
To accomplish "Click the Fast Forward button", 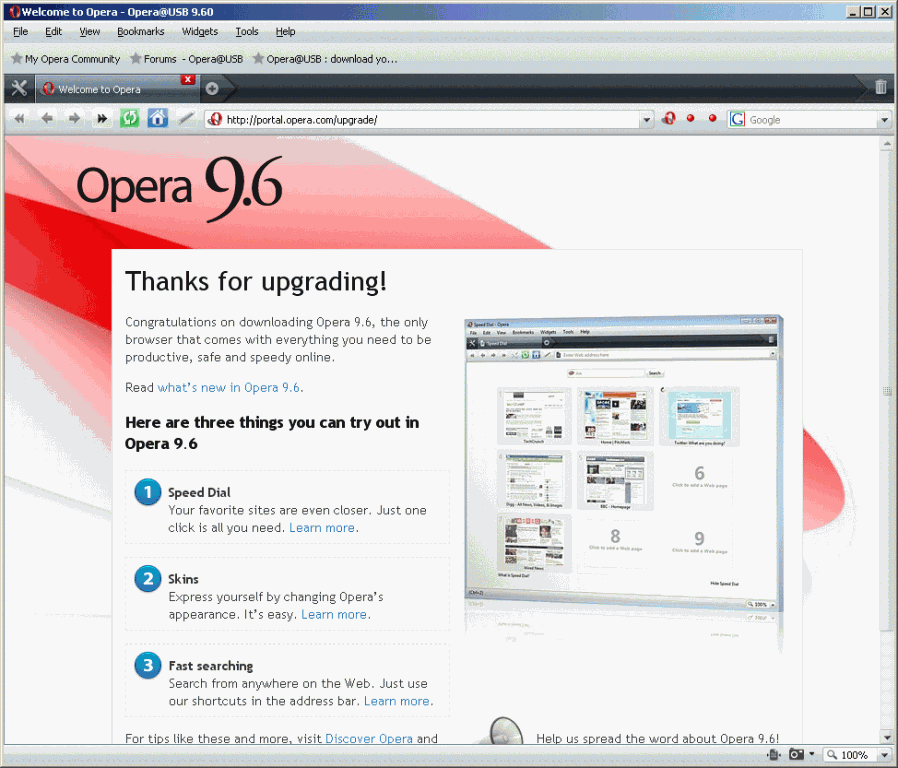I will click(x=102, y=119).
